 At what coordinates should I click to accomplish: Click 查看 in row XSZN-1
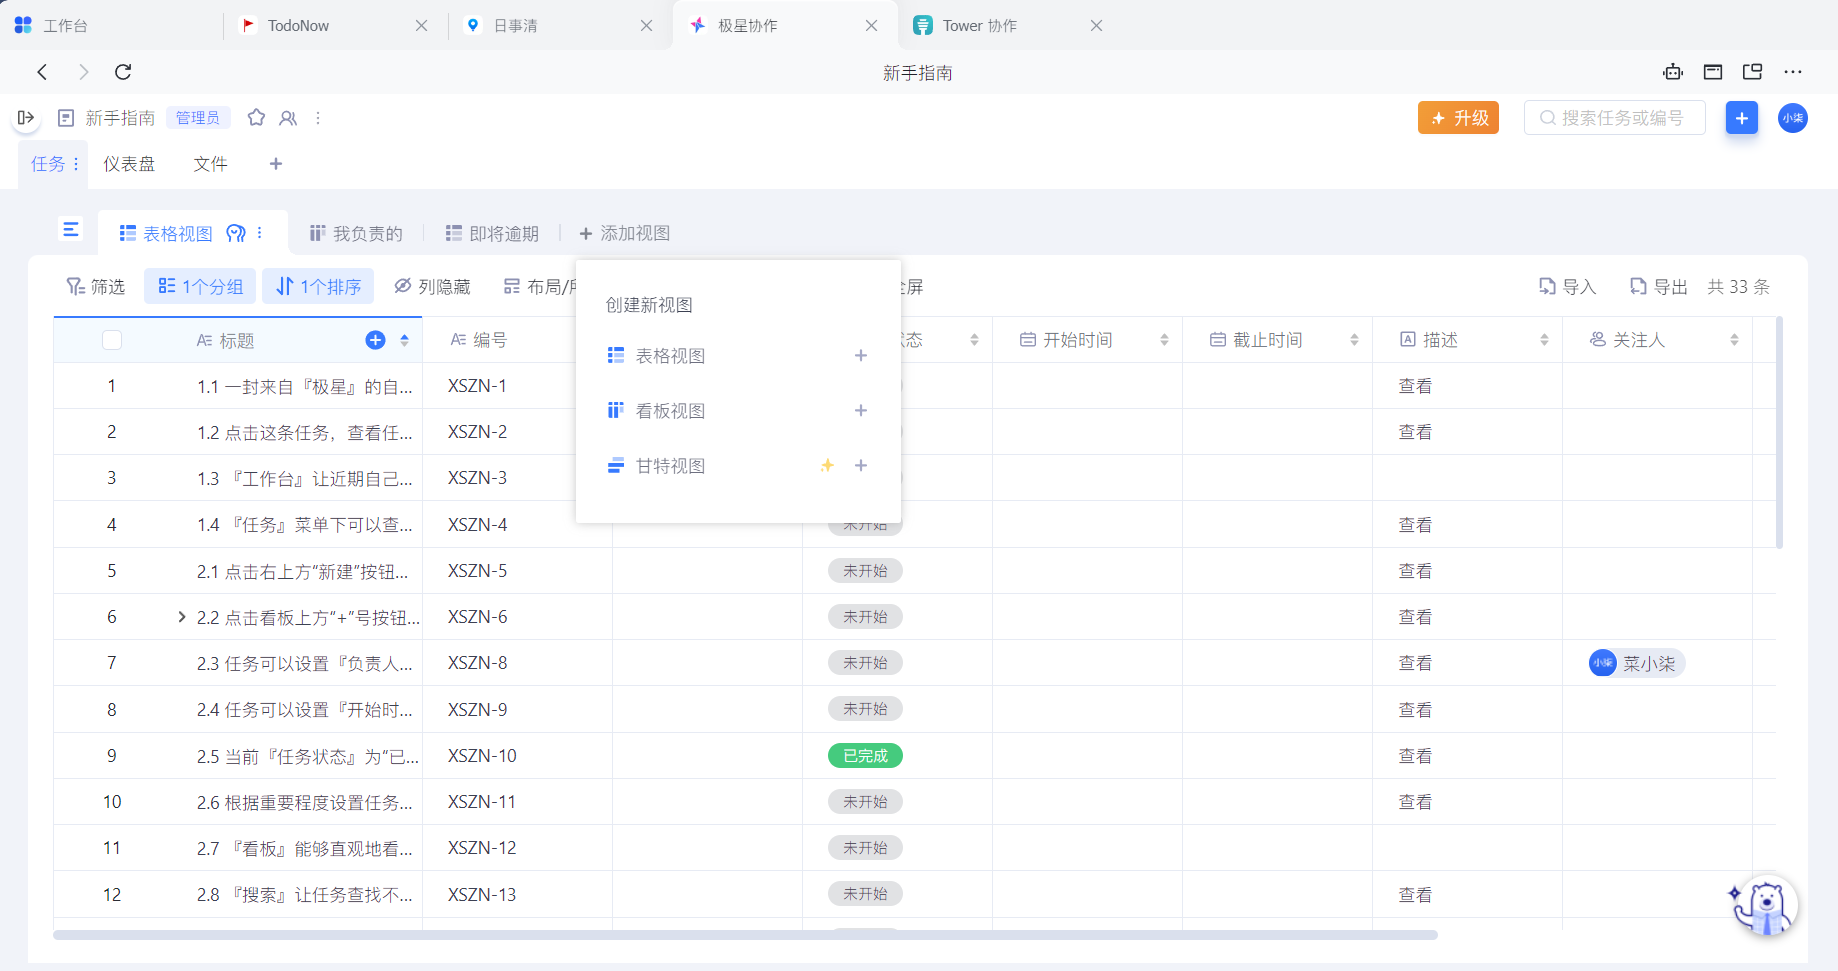[x=1415, y=386]
